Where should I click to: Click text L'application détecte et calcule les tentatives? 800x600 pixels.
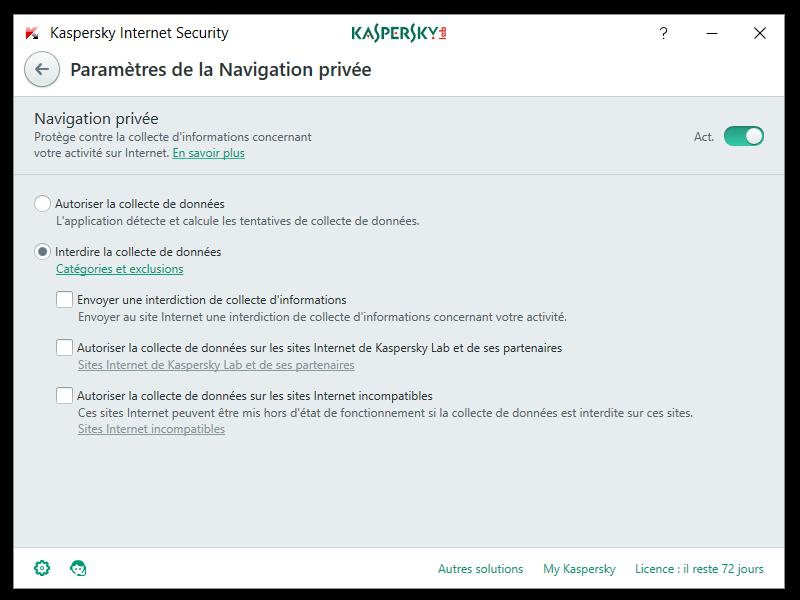coord(237,221)
